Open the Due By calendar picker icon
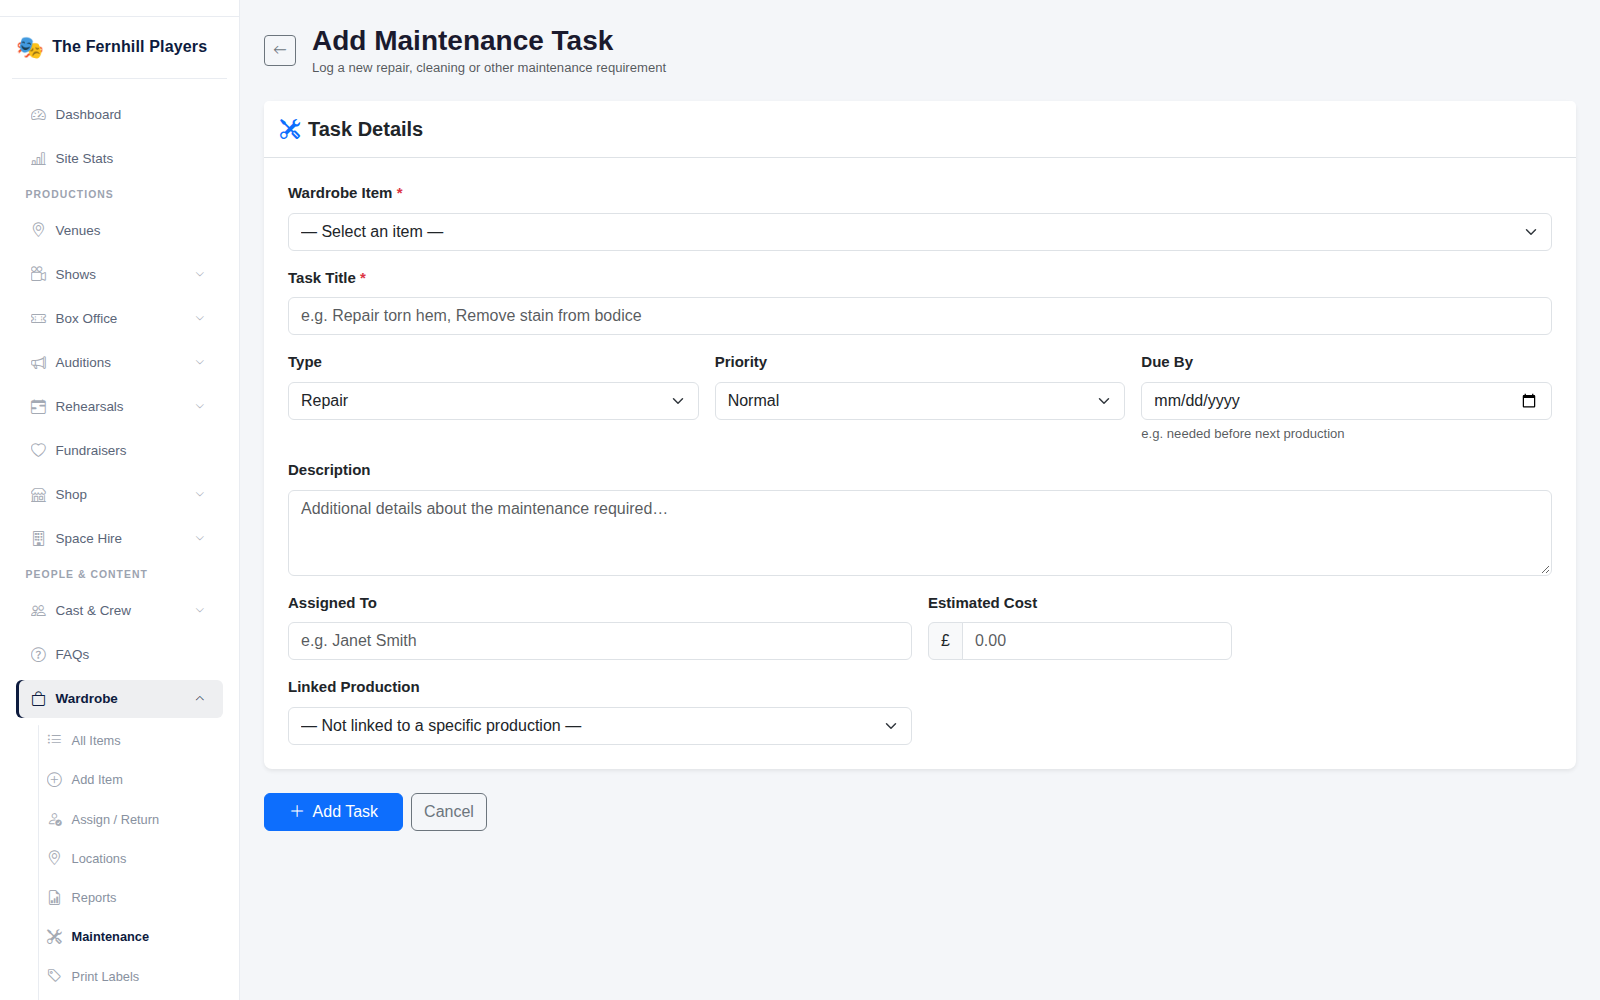Viewport: 1600px width, 1000px height. tap(1529, 401)
